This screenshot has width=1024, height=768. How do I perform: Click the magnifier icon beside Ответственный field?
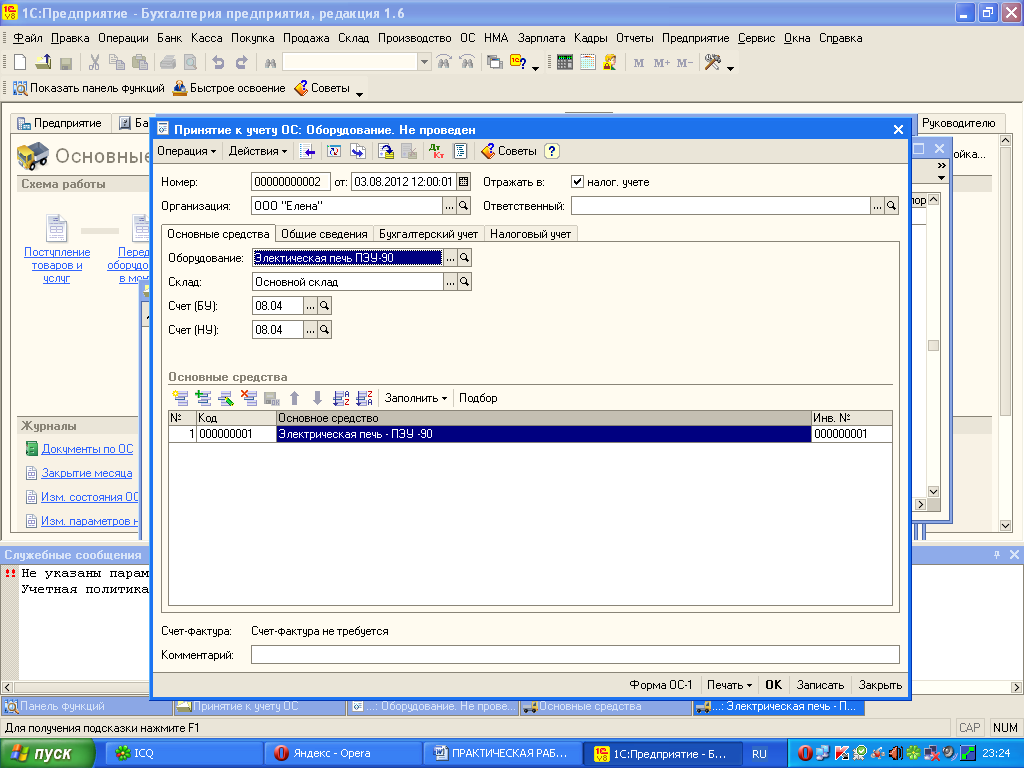click(x=891, y=206)
